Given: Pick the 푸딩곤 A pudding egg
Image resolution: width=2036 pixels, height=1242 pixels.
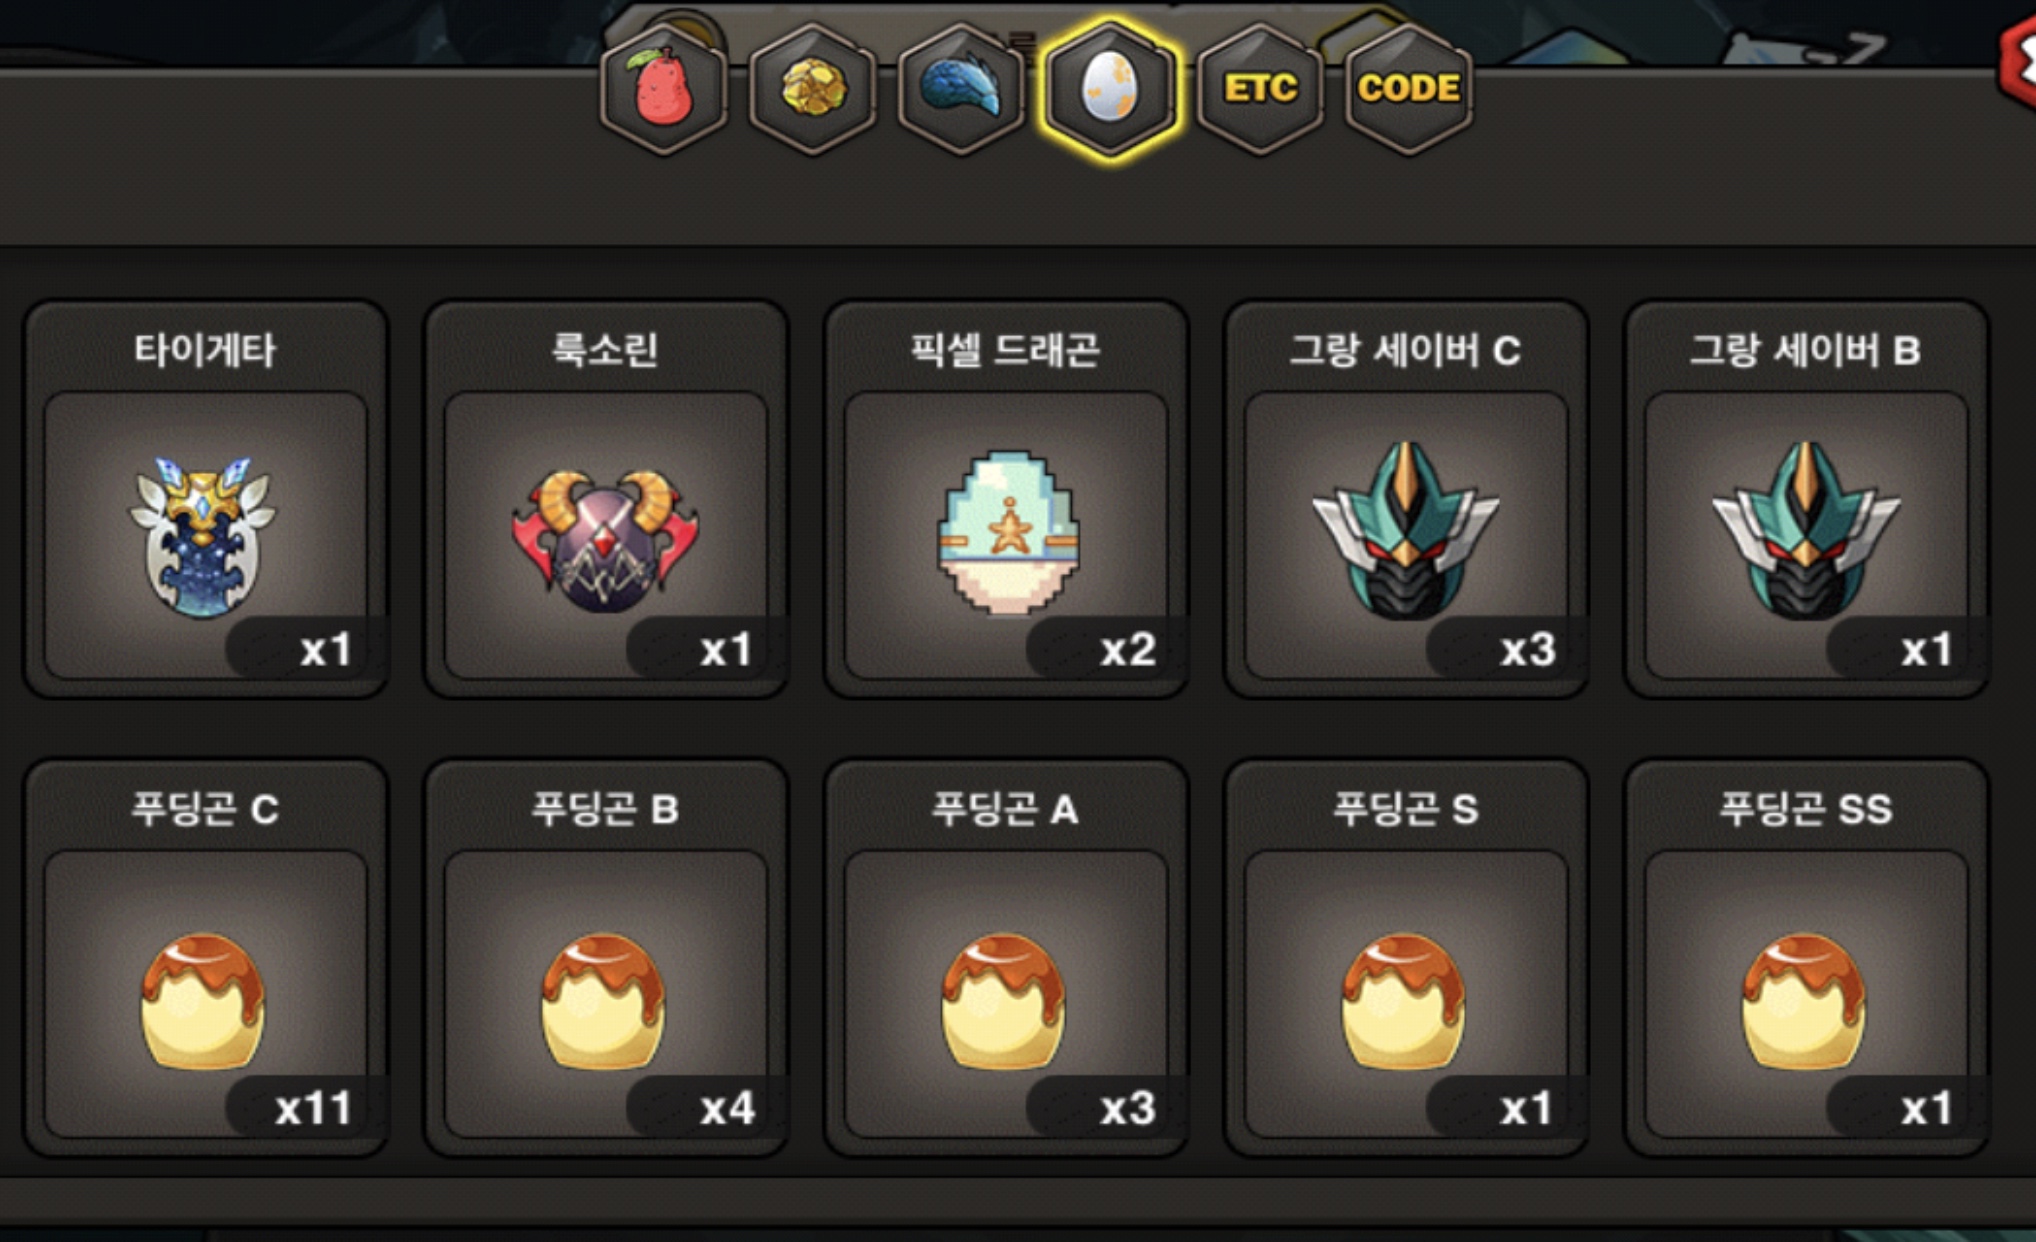Looking at the screenshot, I should [1004, 1001].
